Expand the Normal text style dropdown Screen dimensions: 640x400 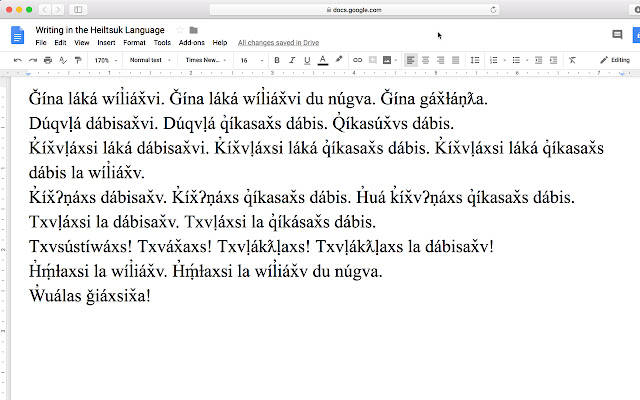[x=150, y=60]
